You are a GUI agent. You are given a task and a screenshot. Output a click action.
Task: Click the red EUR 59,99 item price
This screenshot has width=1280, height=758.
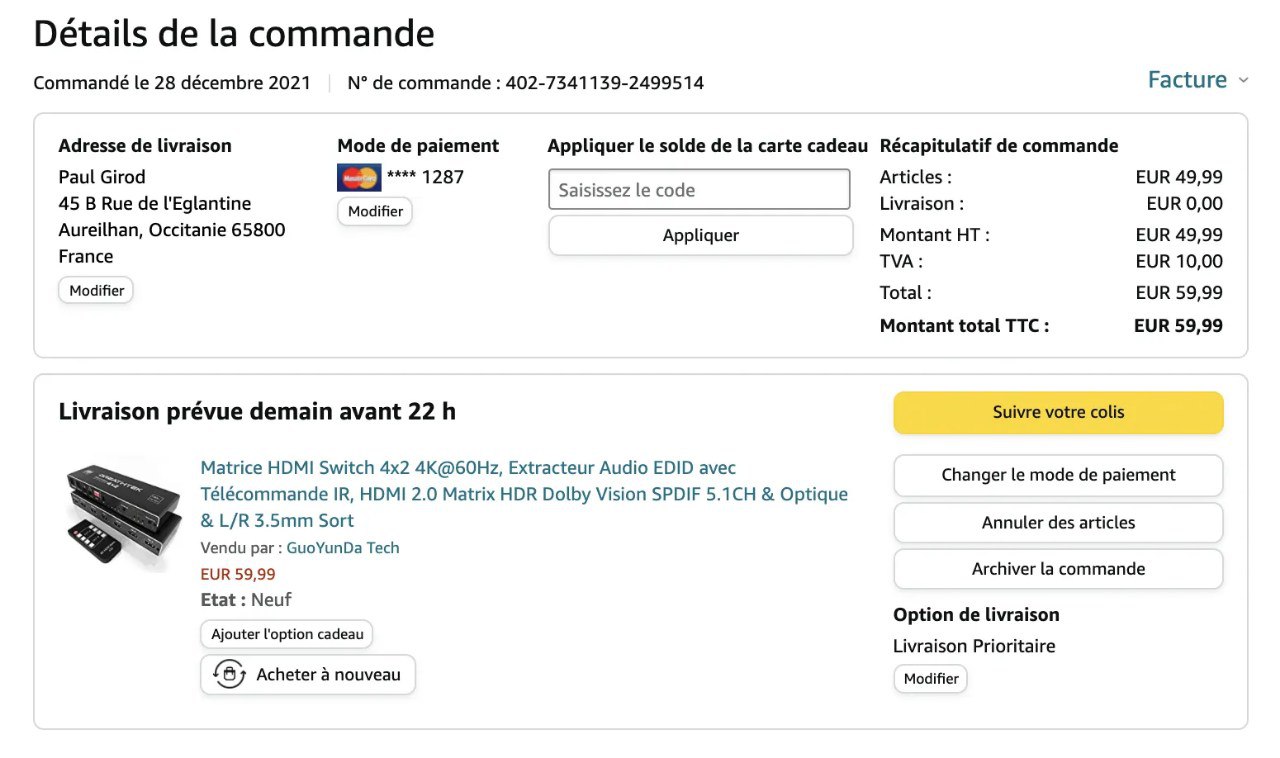click(x=238, y=575)
